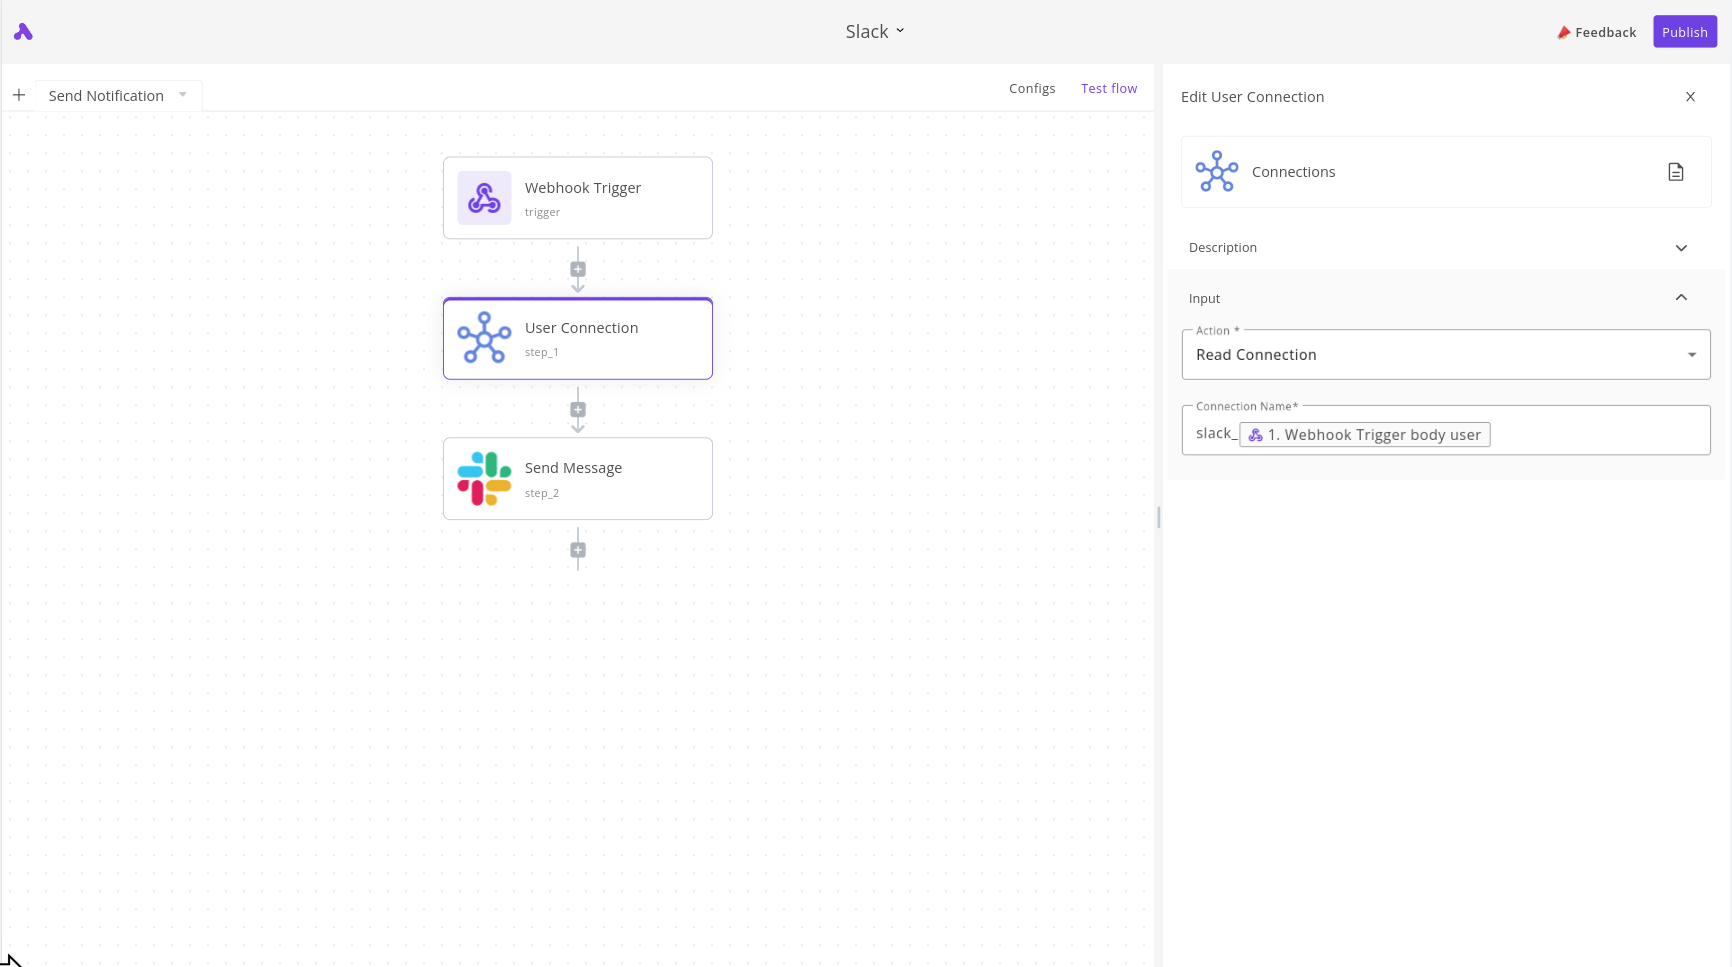The image size is (1732, 967).
Task: Click the app logo in top-left corner
Action: click(23, 32)
